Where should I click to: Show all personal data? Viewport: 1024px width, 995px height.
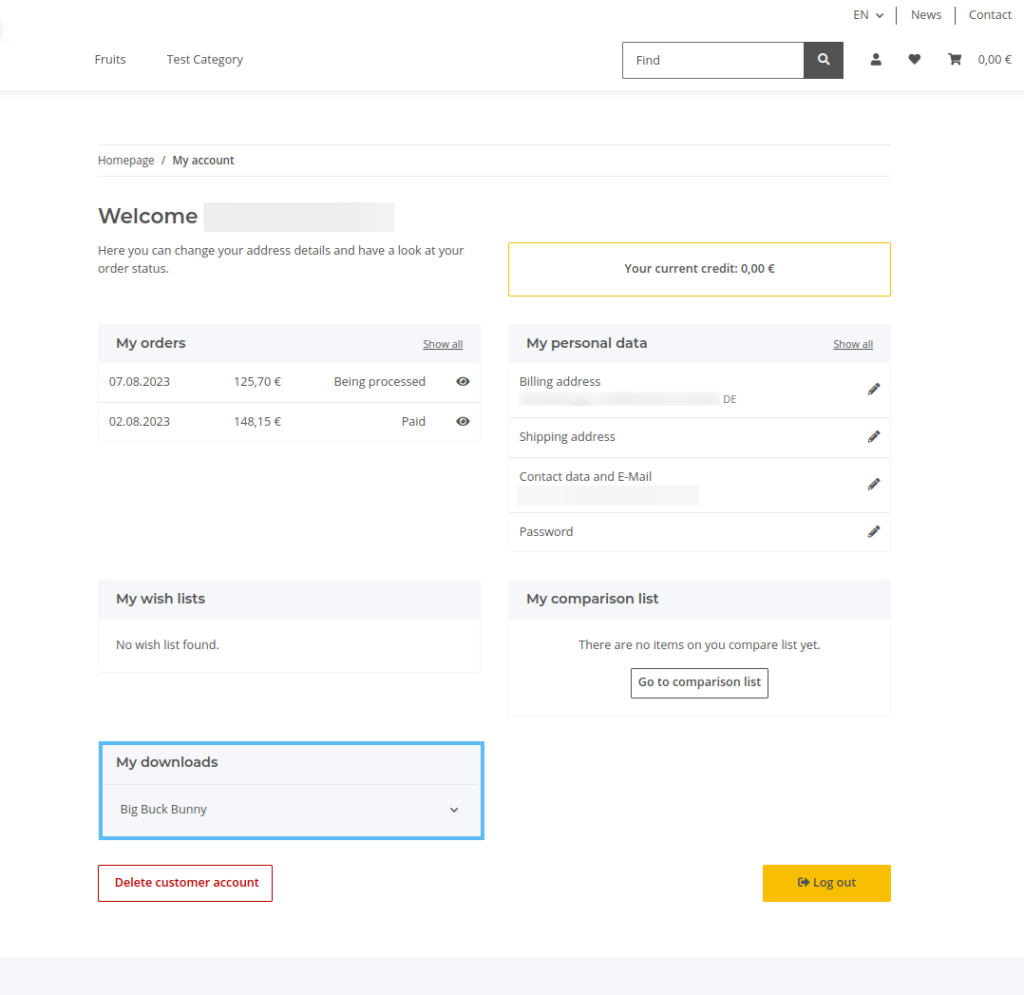(852, 343)
